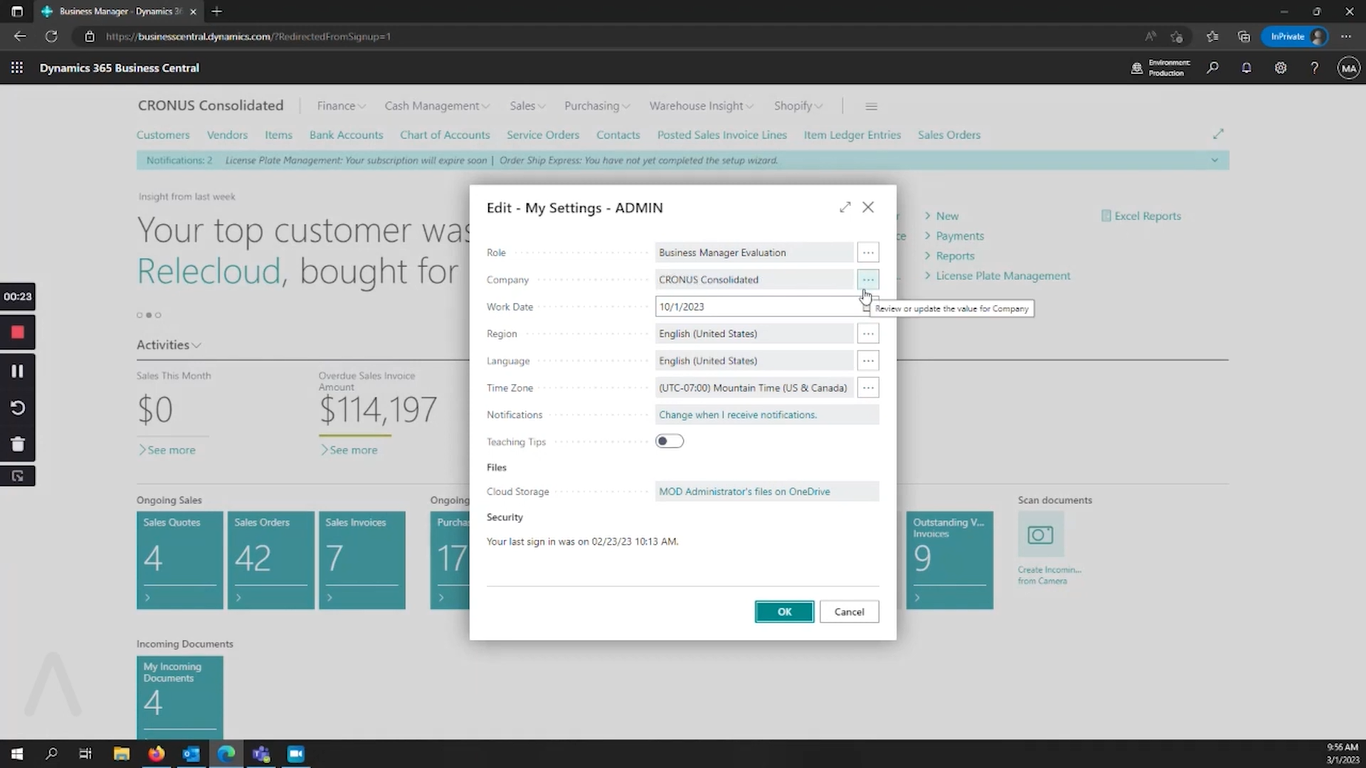Confirm settings with the OK button

tap(784, 612)
